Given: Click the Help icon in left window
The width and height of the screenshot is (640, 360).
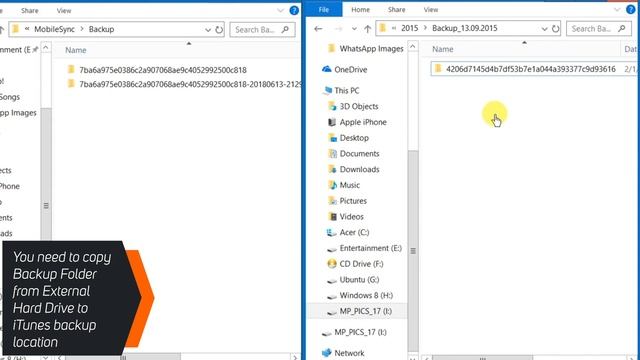Looking at the screenshot, I should pos(294,11).
